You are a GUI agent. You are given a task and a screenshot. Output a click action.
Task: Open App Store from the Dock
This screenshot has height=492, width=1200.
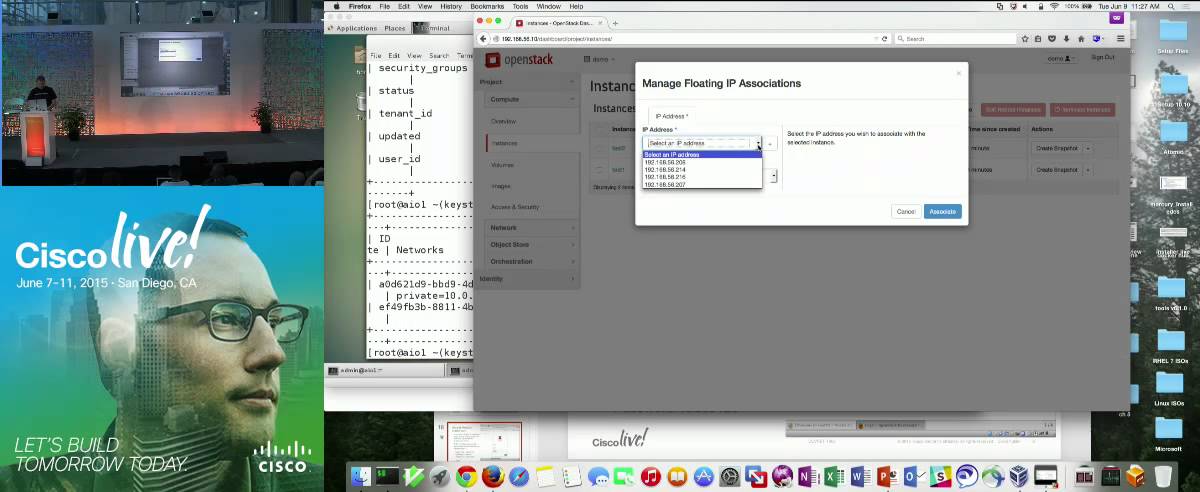point(702,476)
